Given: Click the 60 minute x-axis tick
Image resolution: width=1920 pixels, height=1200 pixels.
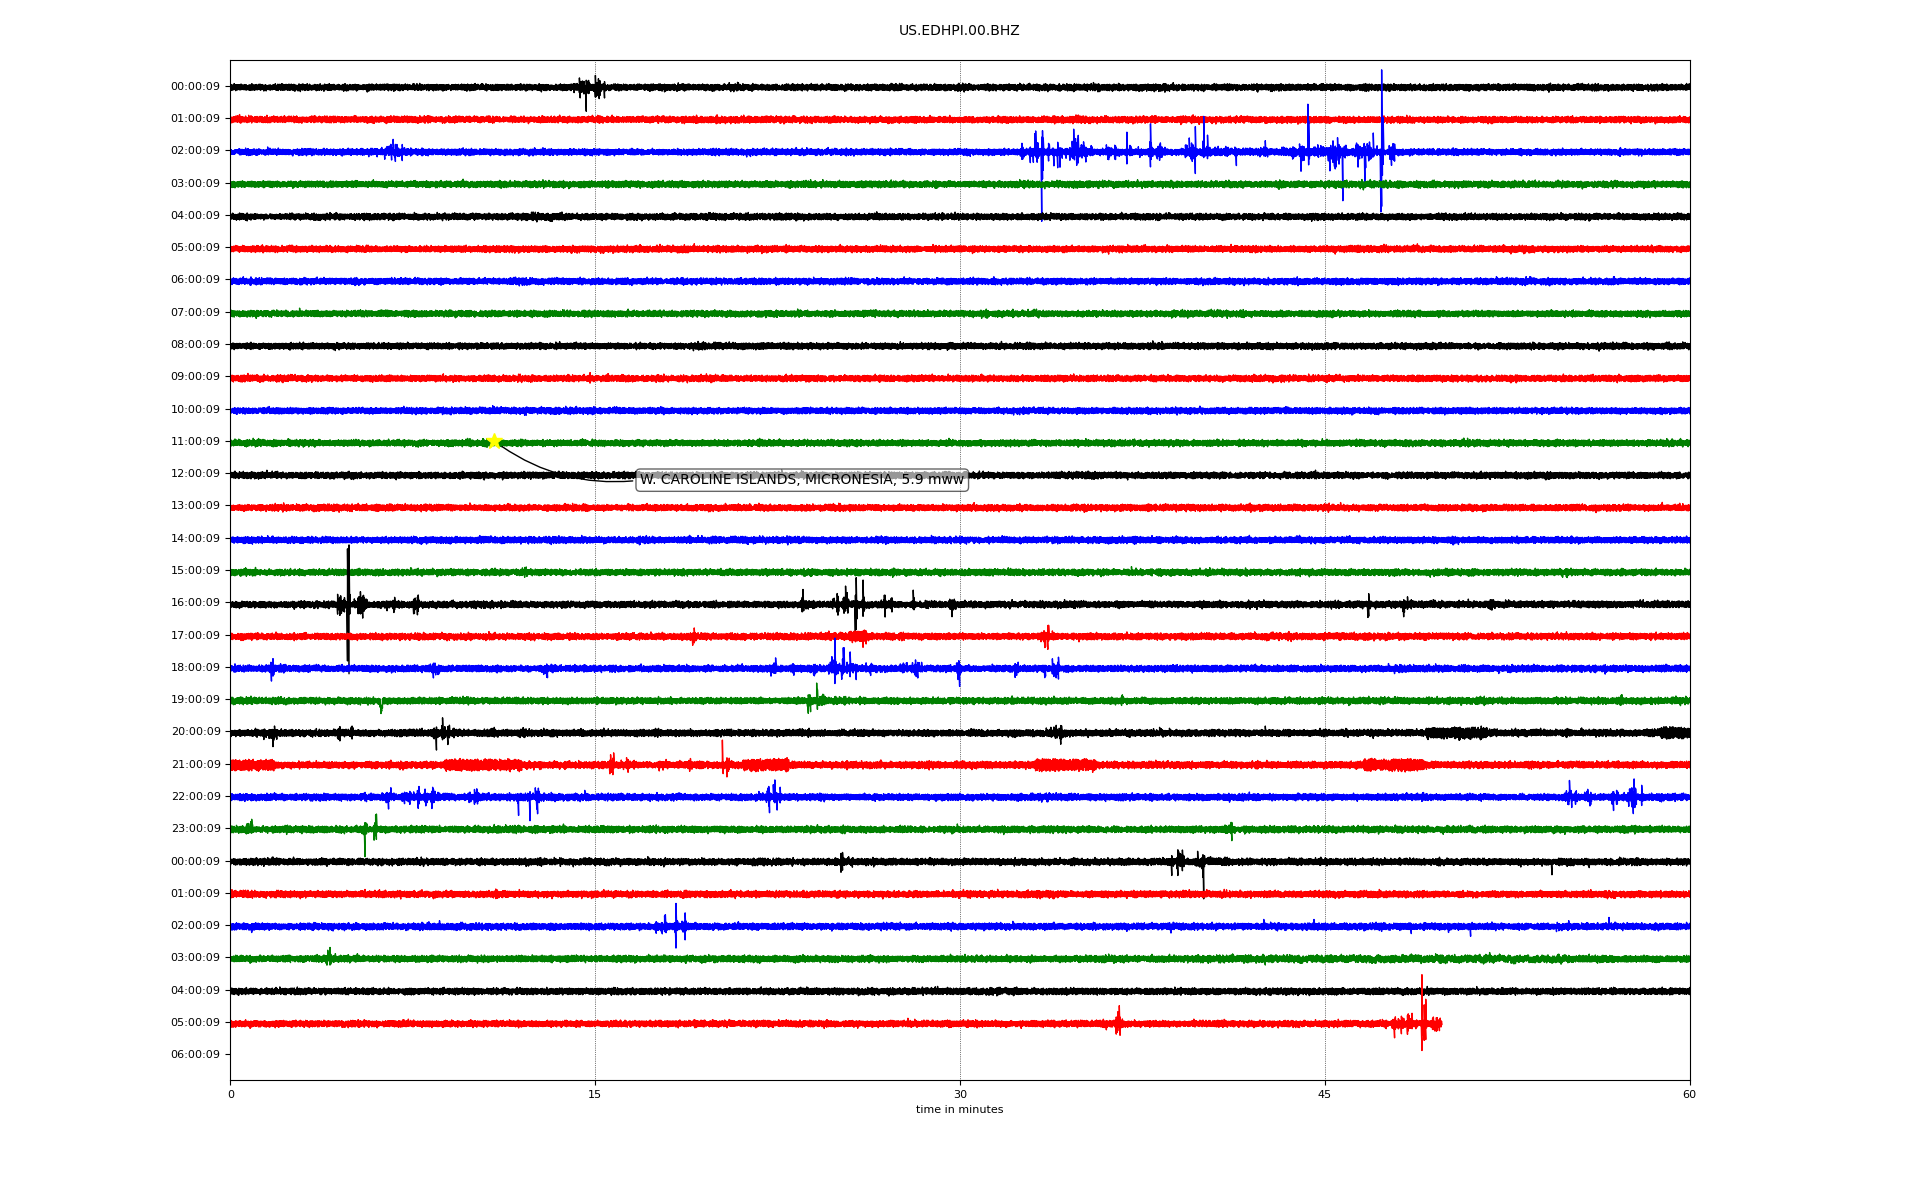Looking at the screenshot, I should point(1689,1095).
